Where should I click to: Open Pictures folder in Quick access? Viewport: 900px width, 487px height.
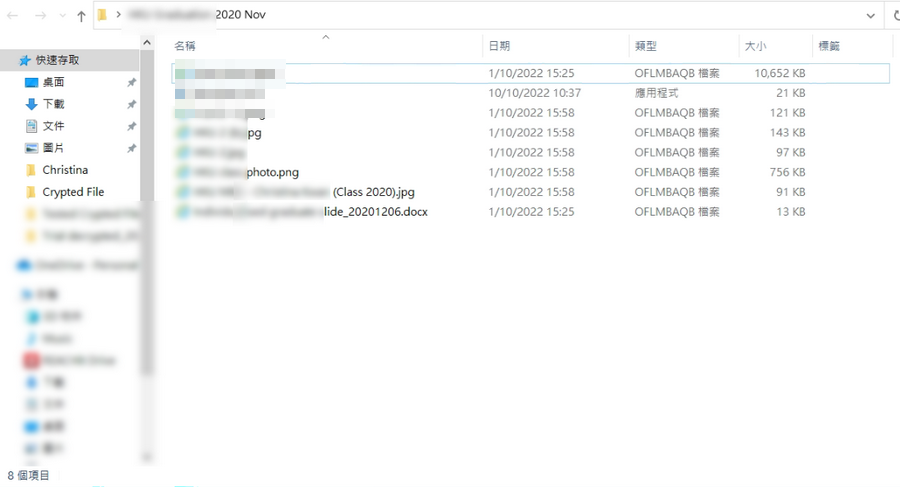[x=31, y=148]
